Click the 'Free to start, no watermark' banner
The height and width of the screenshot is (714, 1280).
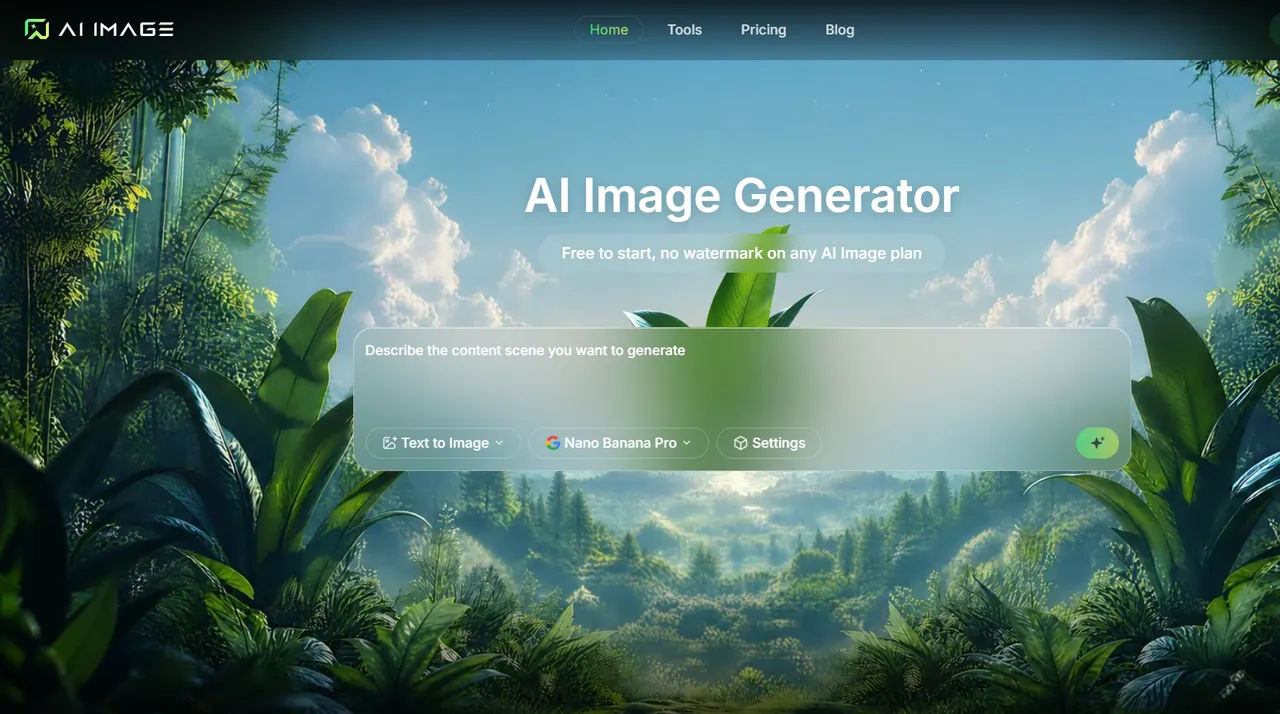pos(741,253)
